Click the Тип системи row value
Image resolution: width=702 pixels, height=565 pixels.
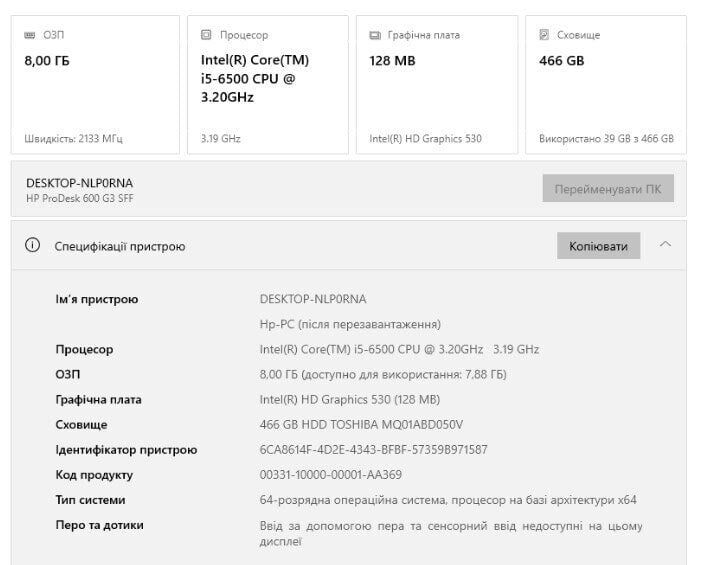click(448, 500)
